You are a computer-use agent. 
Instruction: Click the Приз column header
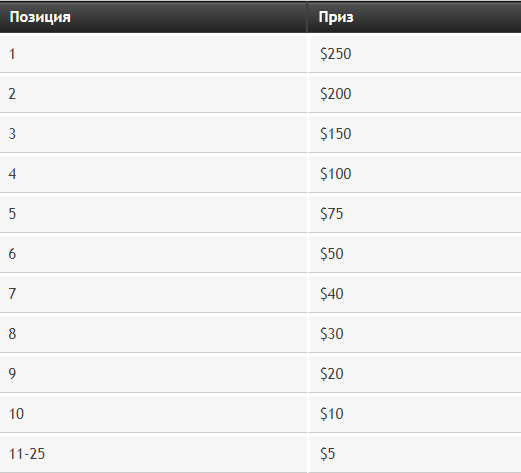pyautogui.click(x=414, y=17)
